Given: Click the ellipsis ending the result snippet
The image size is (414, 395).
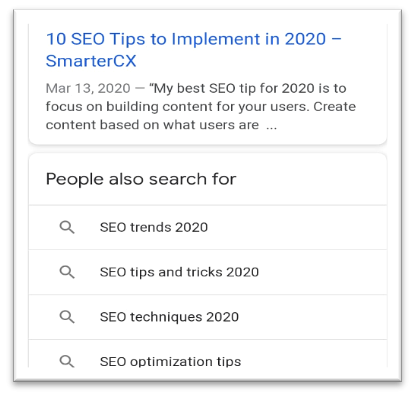Looking at the screenshot, I should tap(272, 126).
